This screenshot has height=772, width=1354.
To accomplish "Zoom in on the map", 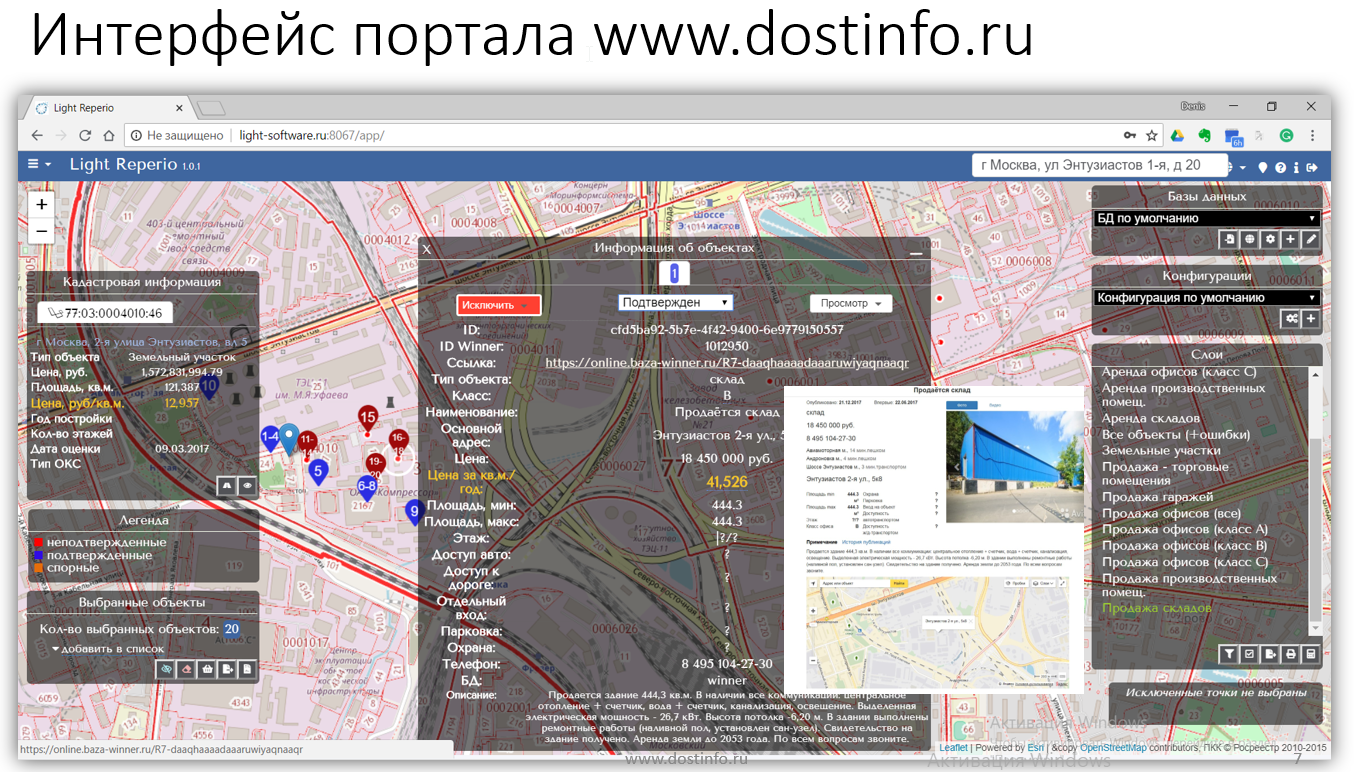I will point(42,204).
